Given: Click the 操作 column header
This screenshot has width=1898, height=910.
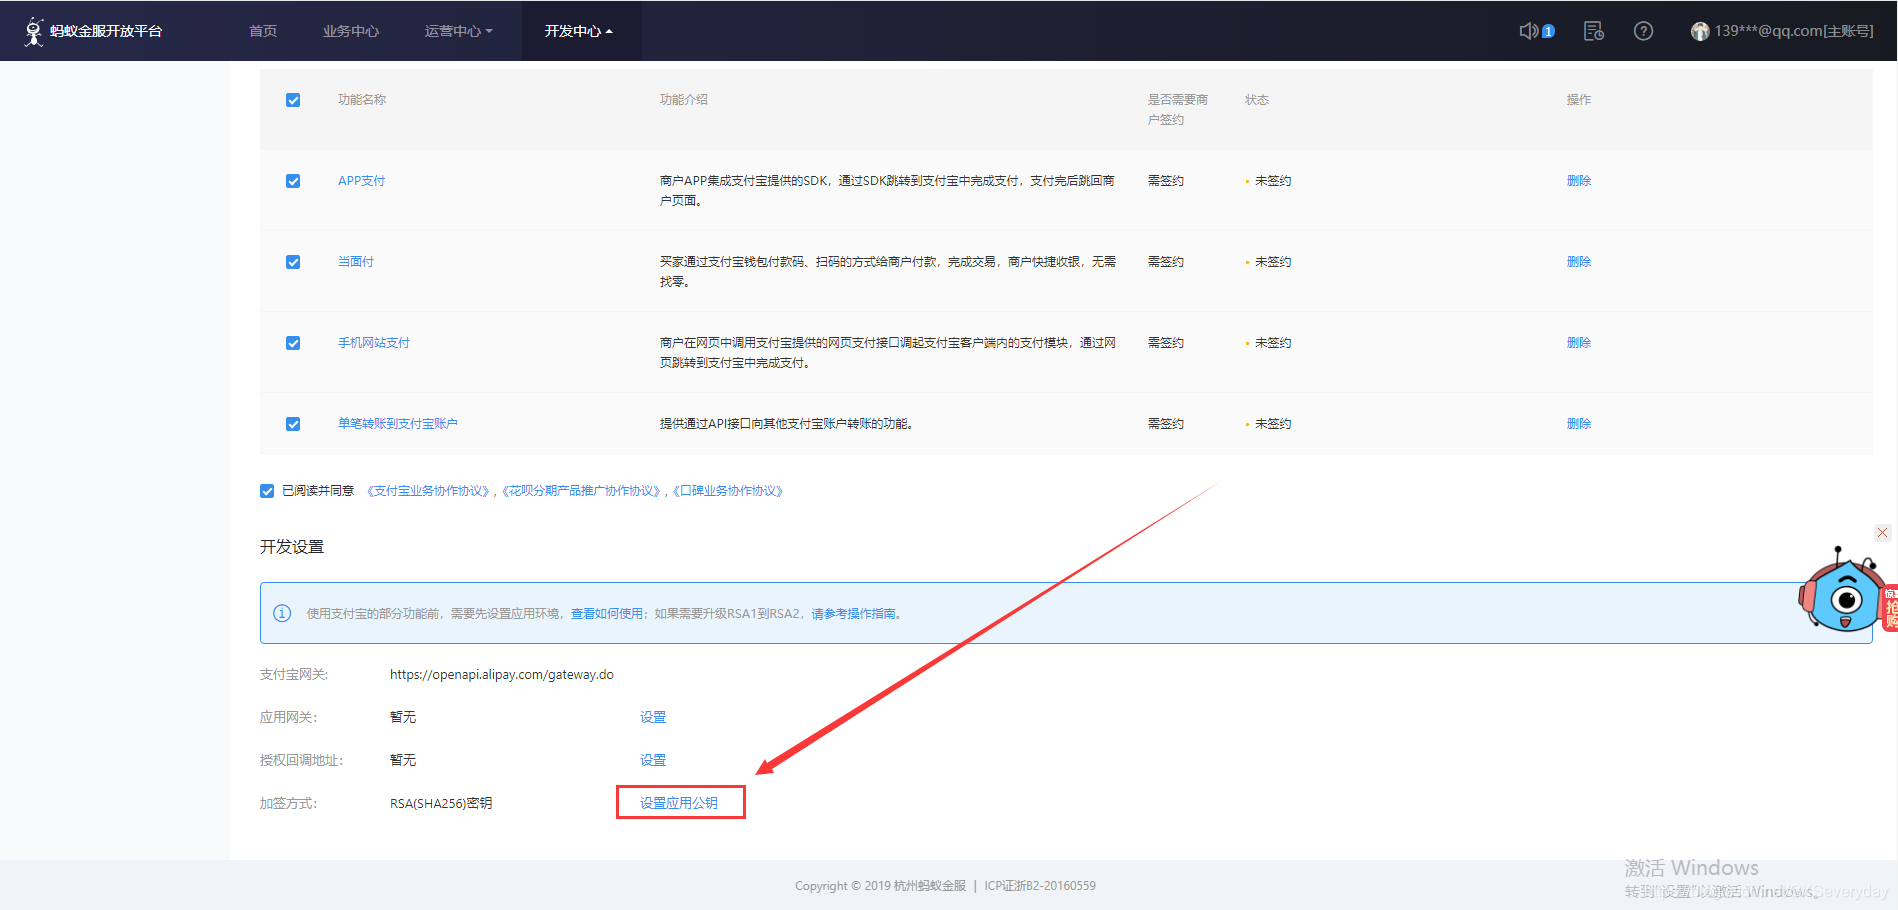Looking at the screenshot, I should [1579, 100].
